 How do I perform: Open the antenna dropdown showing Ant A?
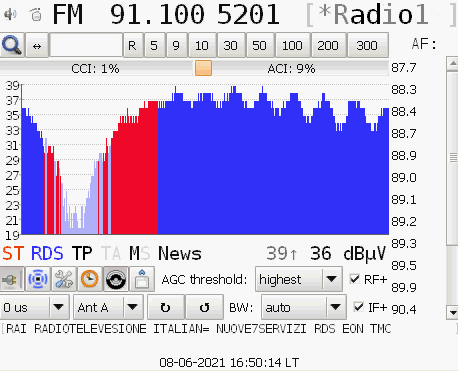pyautogui.click(x=108, y=307)
